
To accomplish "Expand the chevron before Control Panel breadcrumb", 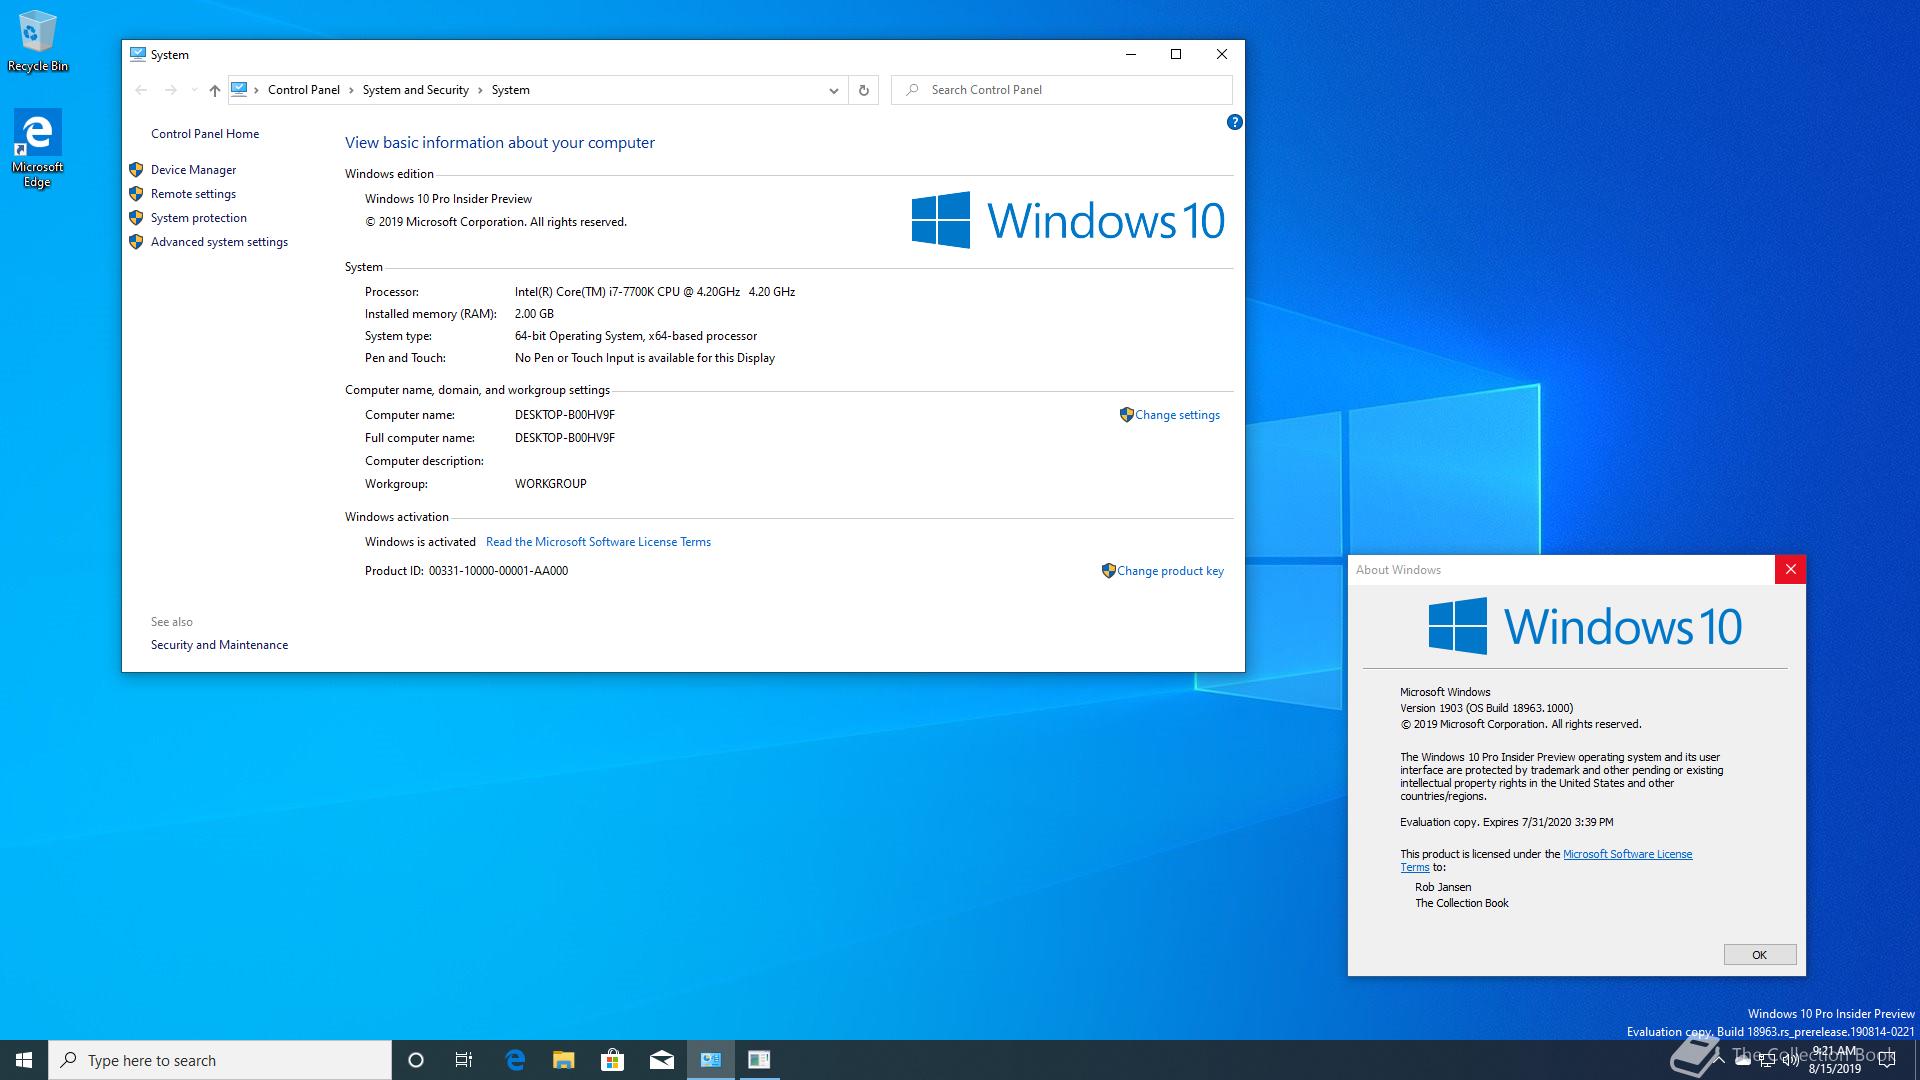I will (257, 90).
